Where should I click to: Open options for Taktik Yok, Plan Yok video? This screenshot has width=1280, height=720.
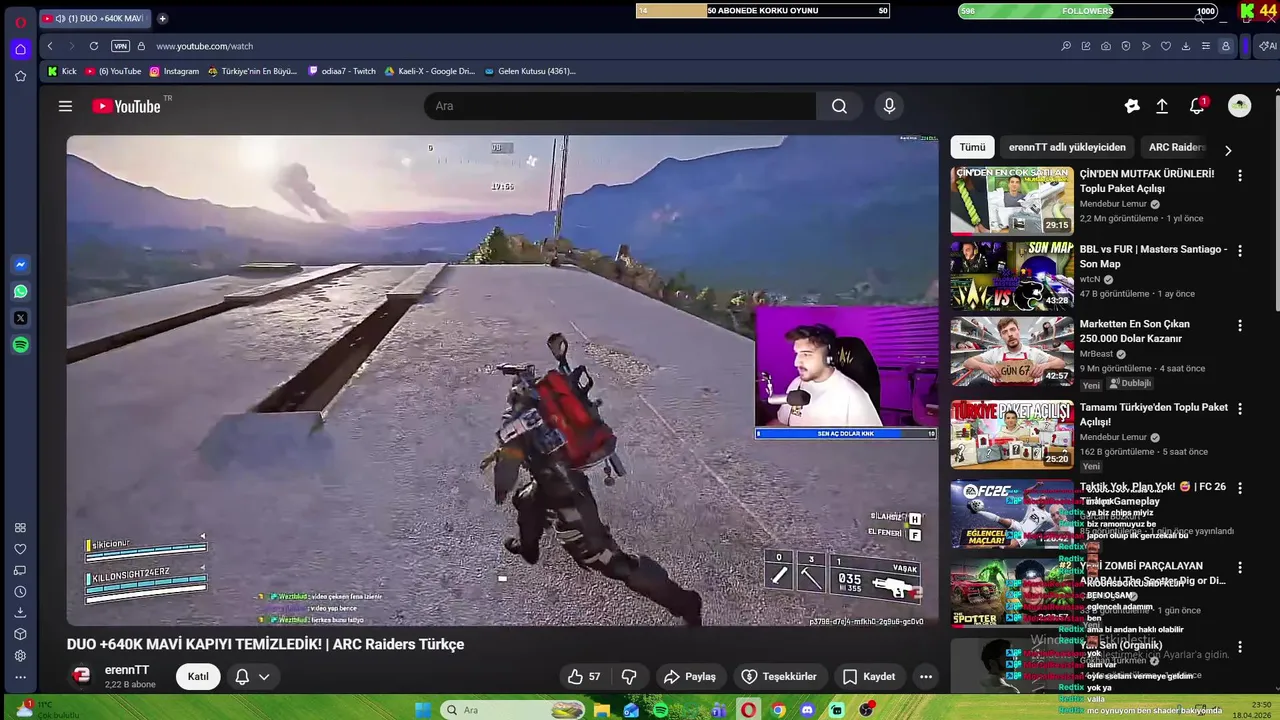point(1240,488)
